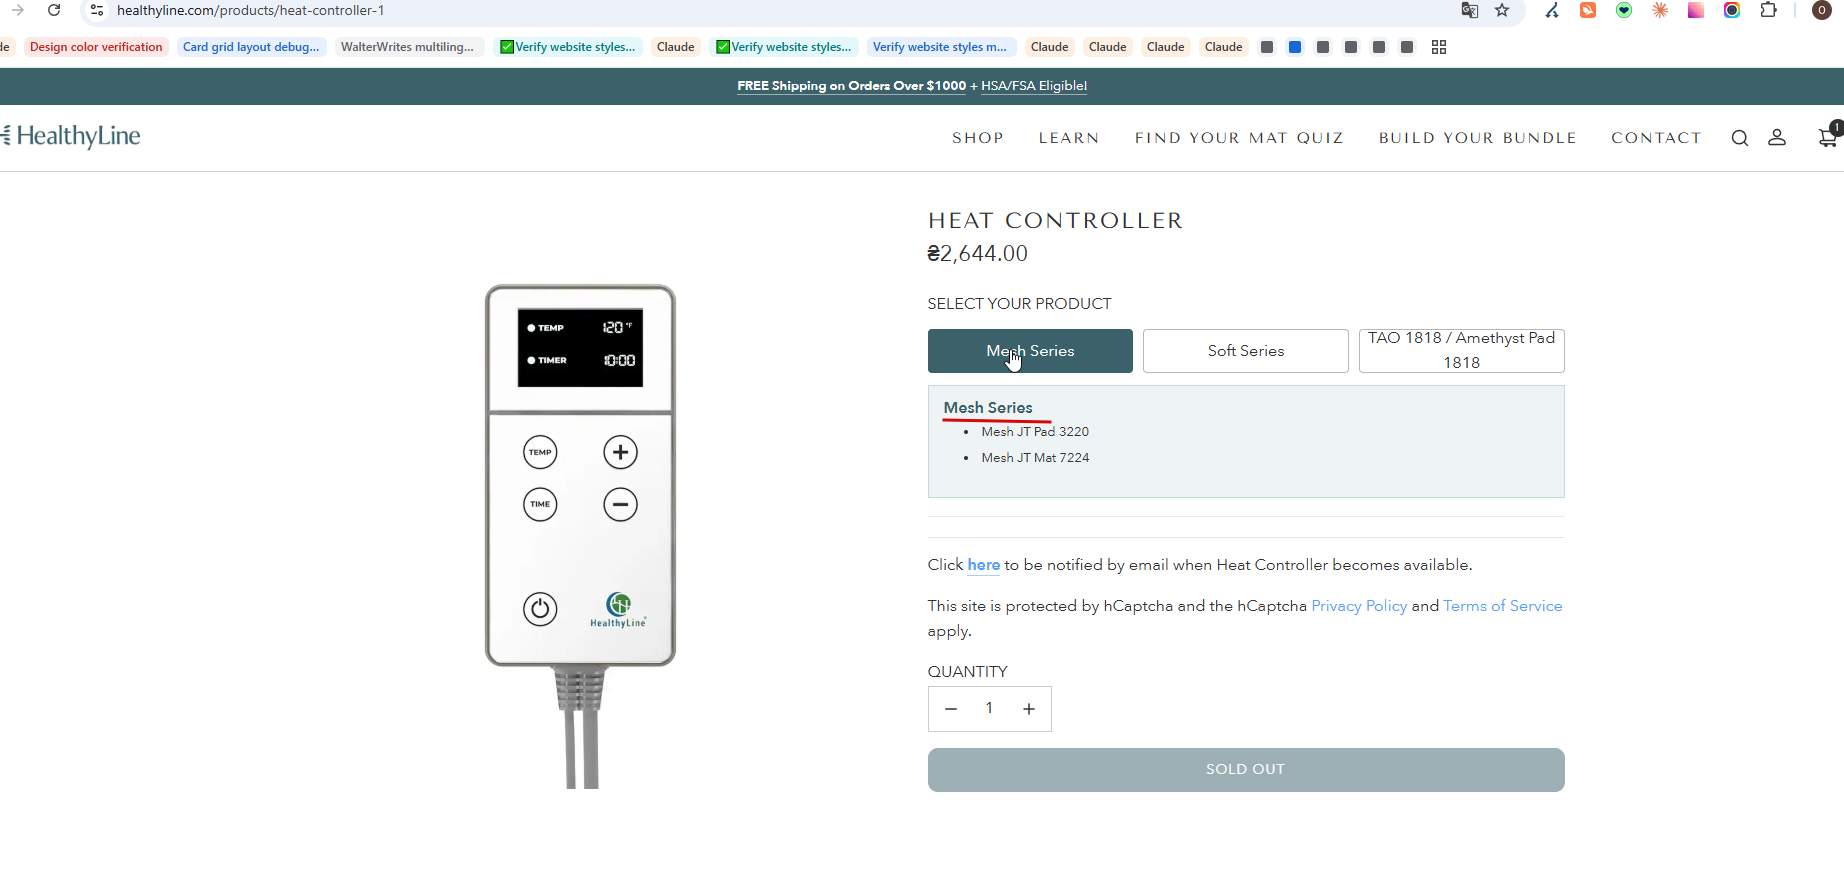Open the orange bird extension icon
This screenshot has height=896, width=1844.
[x=1588, y=10]
